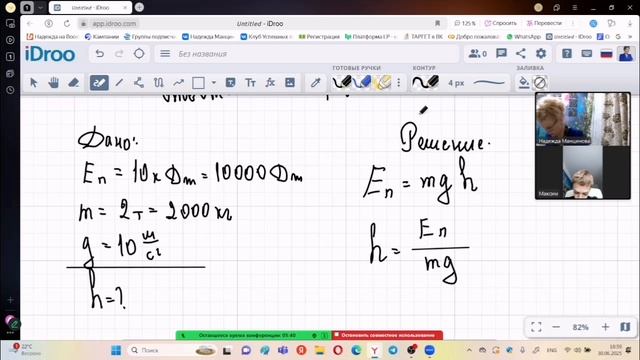Reload the browser page
Image resolution: width=640 pixels, height=360 pixels.
click(x=67, y=24)
